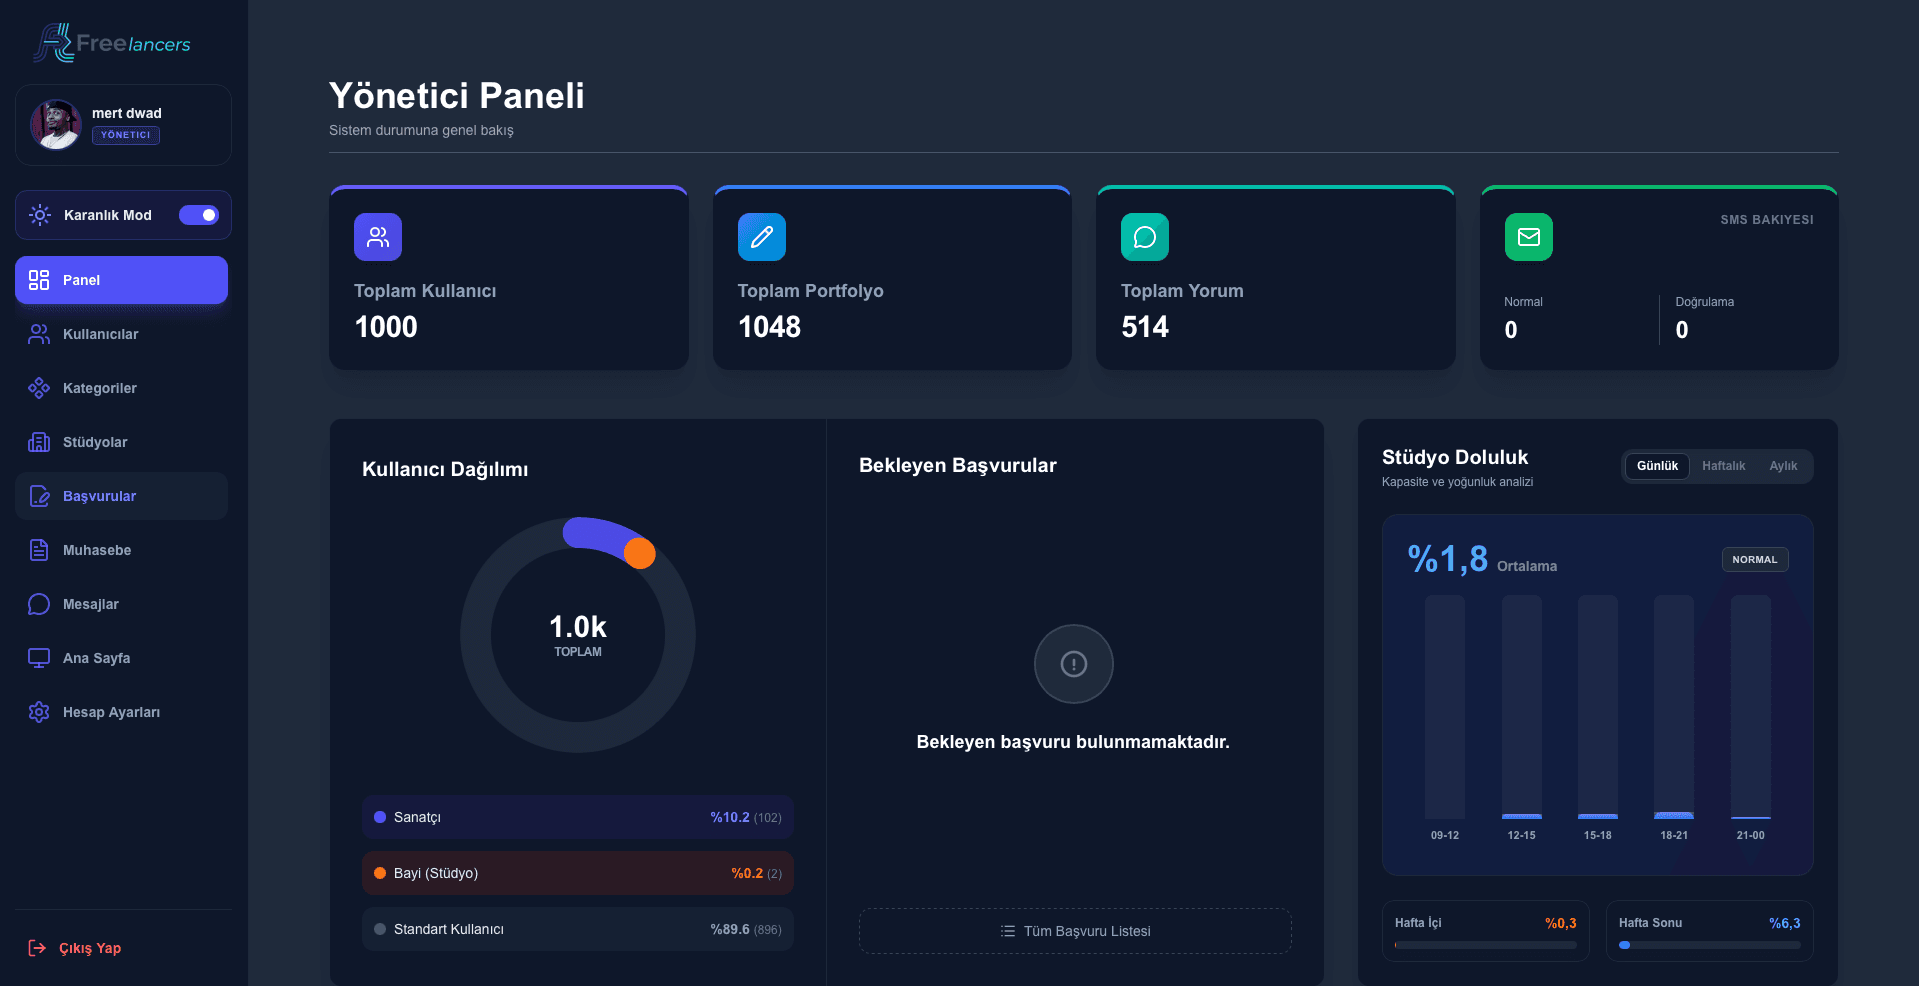Image resolution: width=1919 pixels, height=986 pixels.
Task: Open the Kategoriler menu item
Action: click(x=121, y=388)
